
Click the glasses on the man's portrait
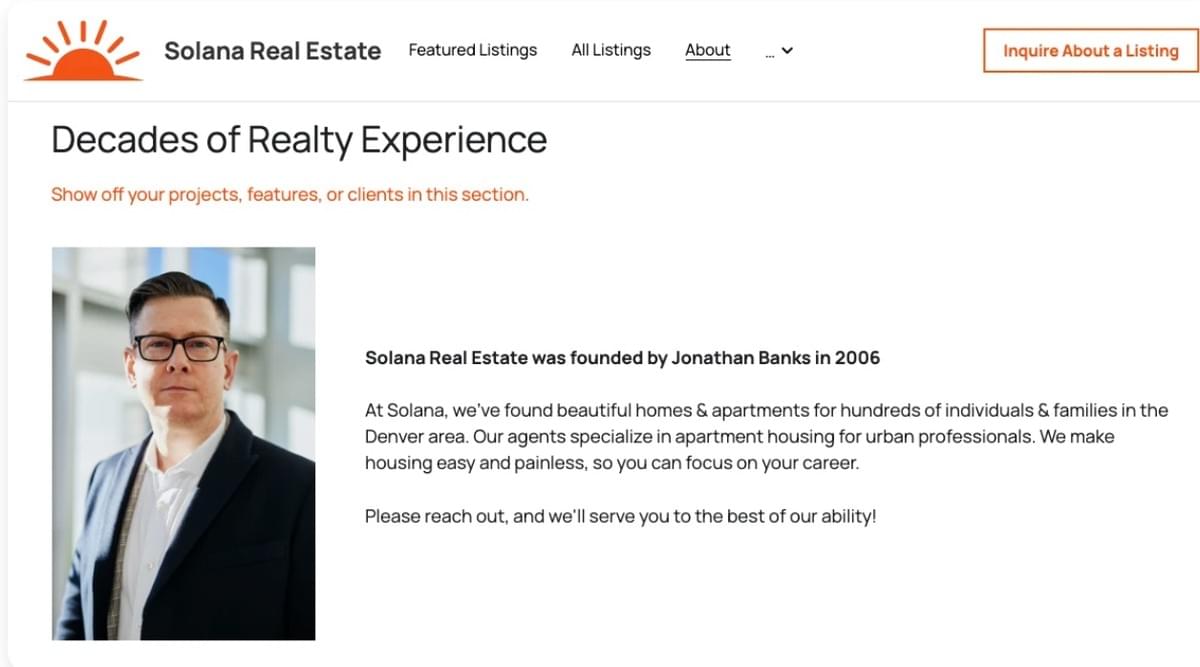(180, 348)
